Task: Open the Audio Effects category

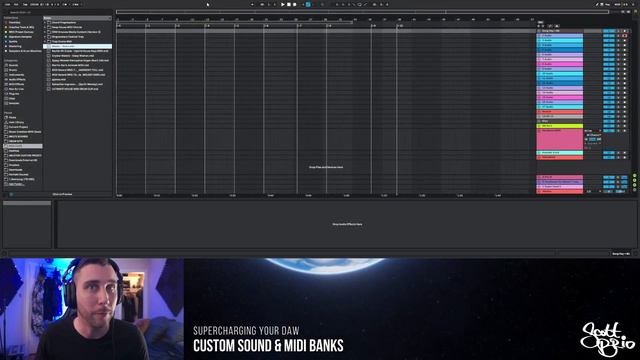Action: point(17,80)
